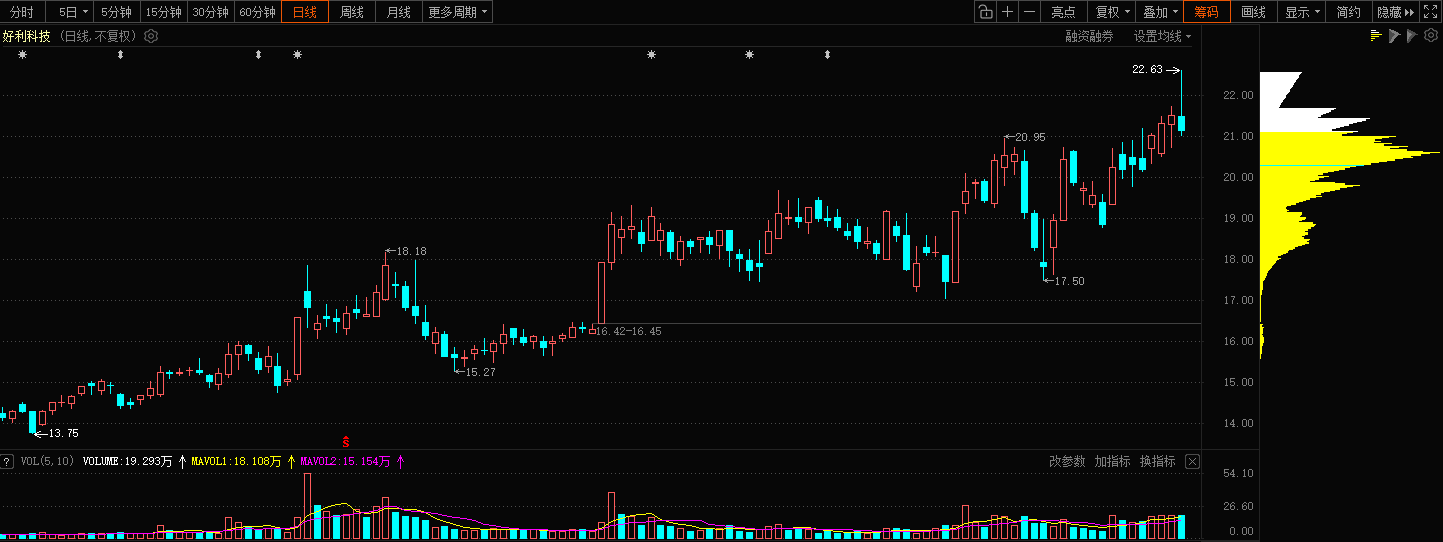Open settings gear beside 好利科技 title
Screen dimensions: 1443x542
pyautogui.click(x=151, y=36)
